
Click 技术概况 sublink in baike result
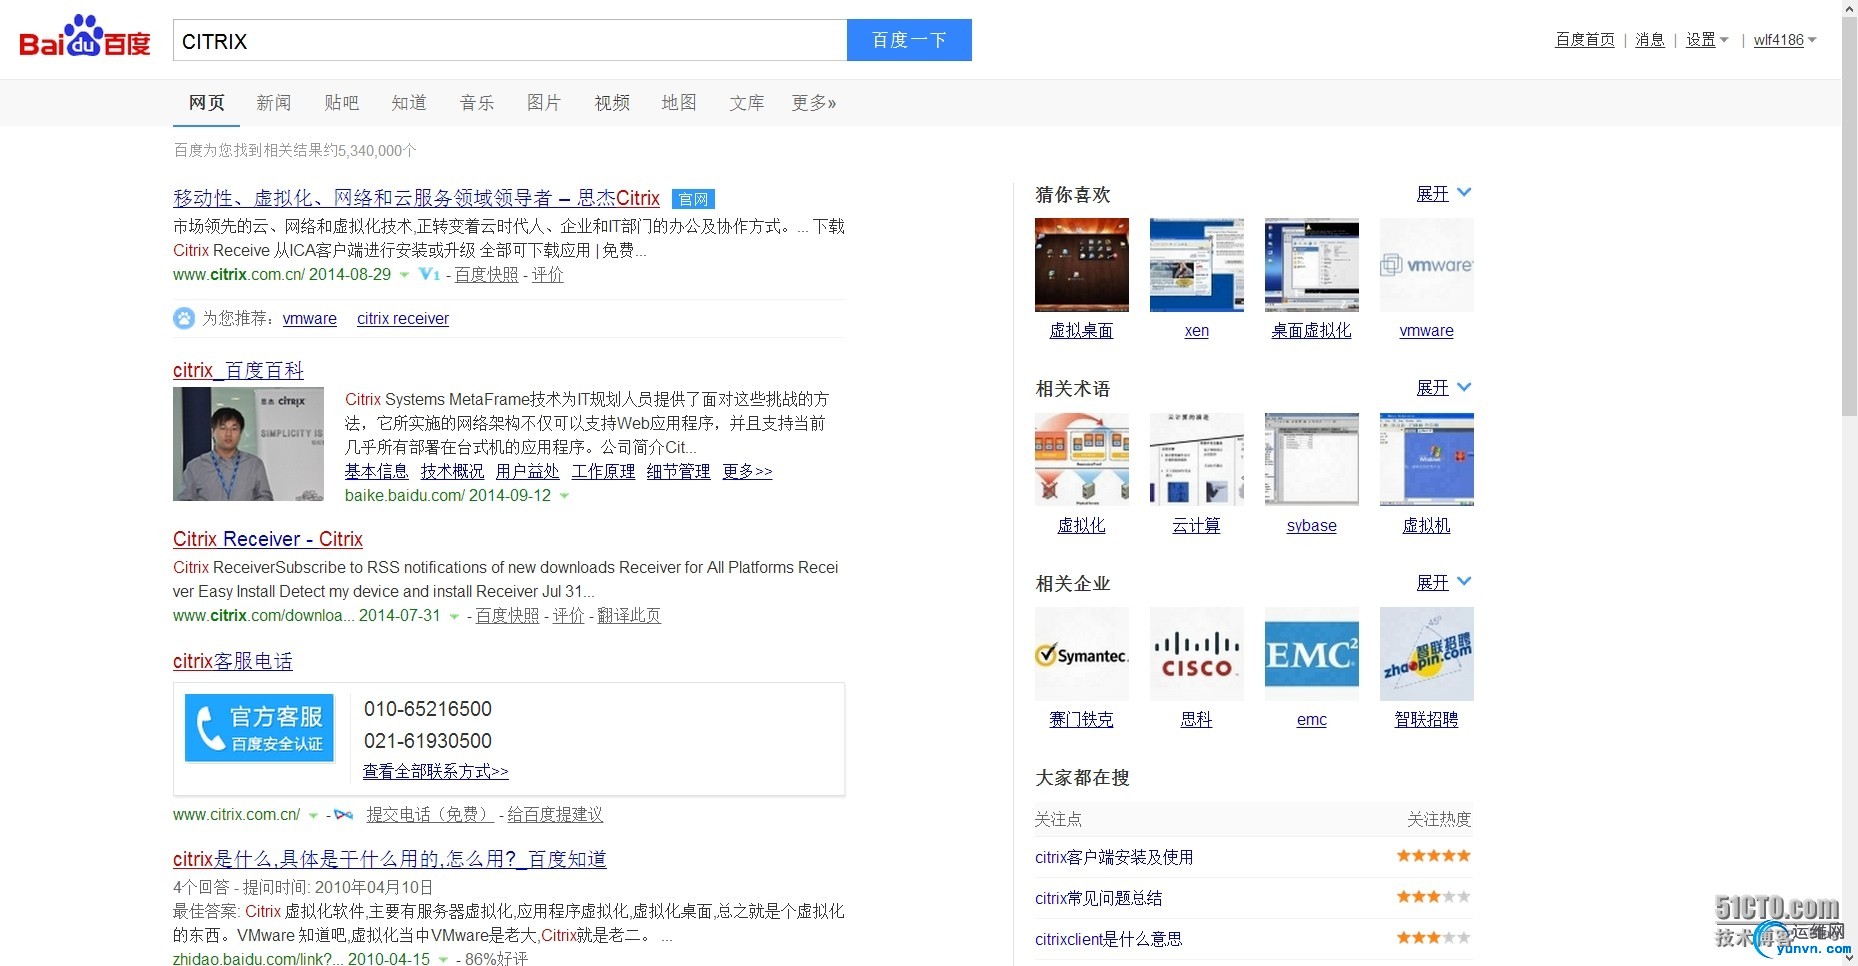pos(452,471)
